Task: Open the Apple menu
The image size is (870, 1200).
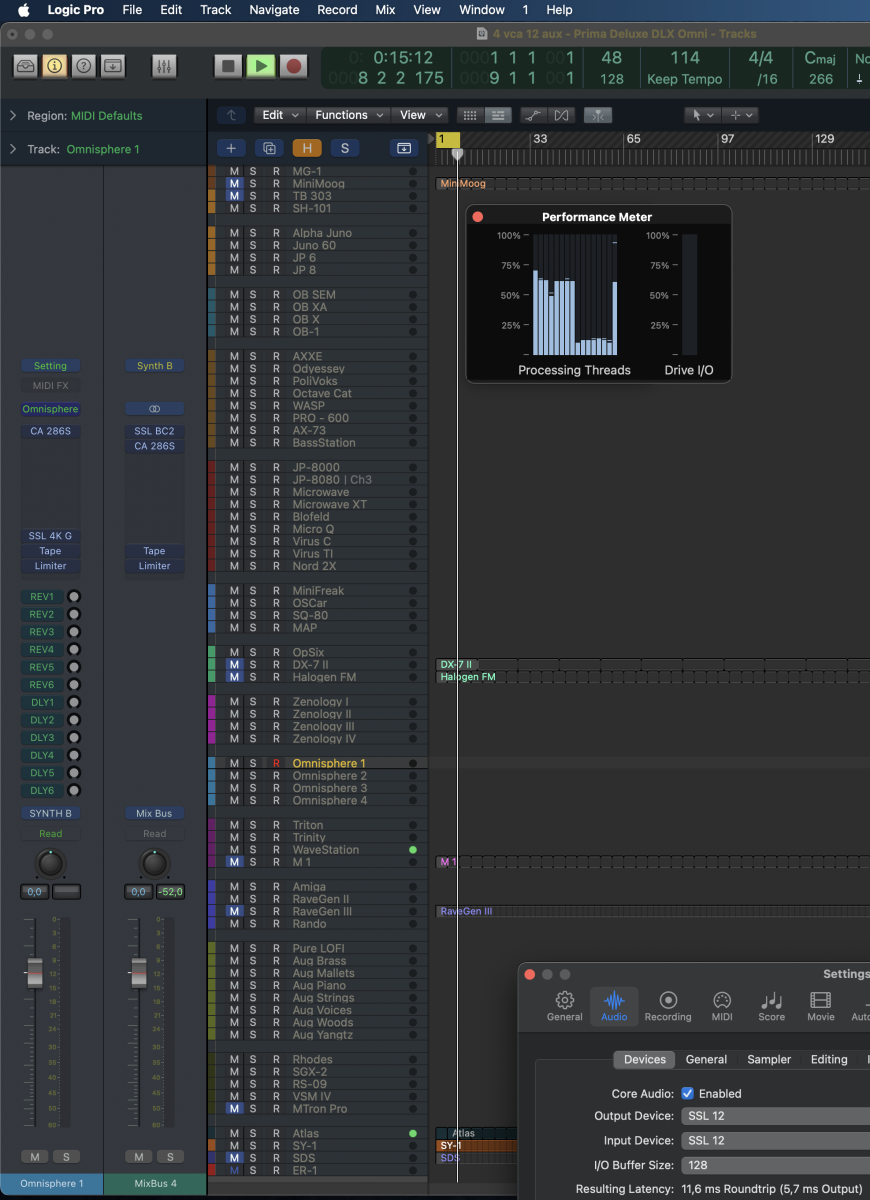Action: click(24, 10)
